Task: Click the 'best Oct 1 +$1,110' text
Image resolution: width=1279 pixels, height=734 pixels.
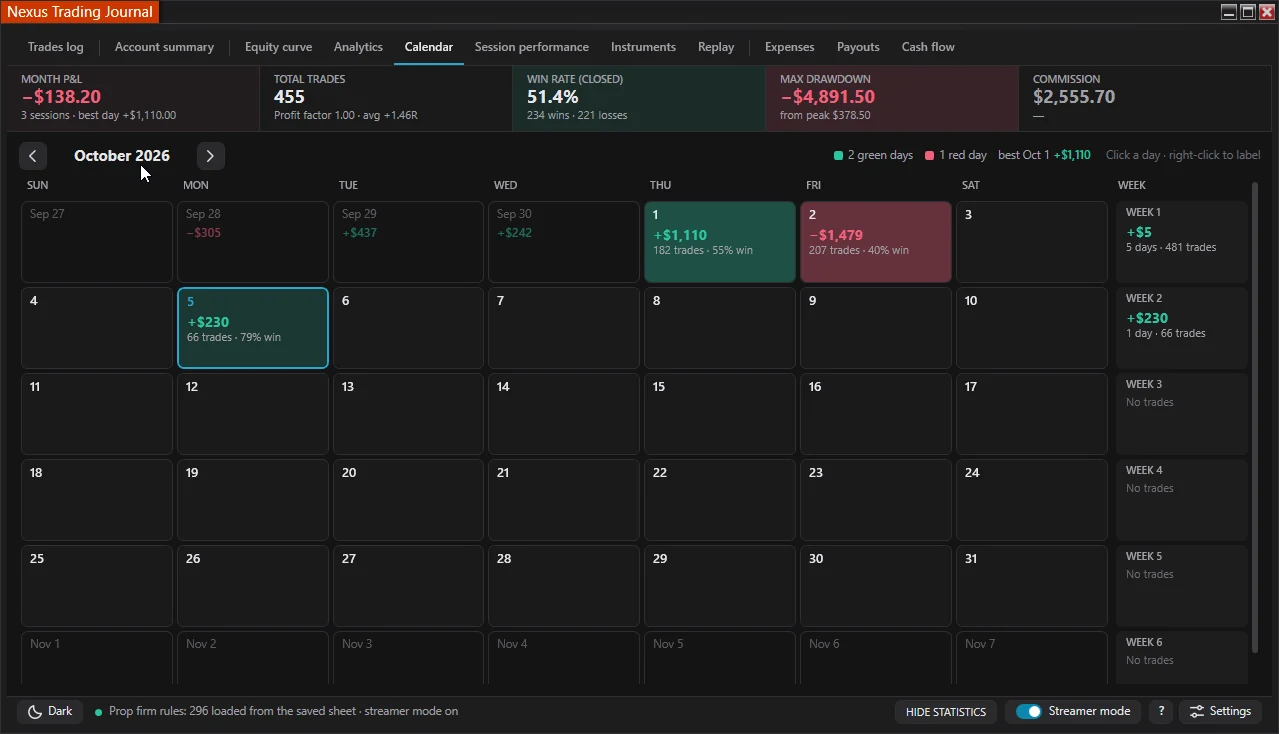Action: (1044, 156)
